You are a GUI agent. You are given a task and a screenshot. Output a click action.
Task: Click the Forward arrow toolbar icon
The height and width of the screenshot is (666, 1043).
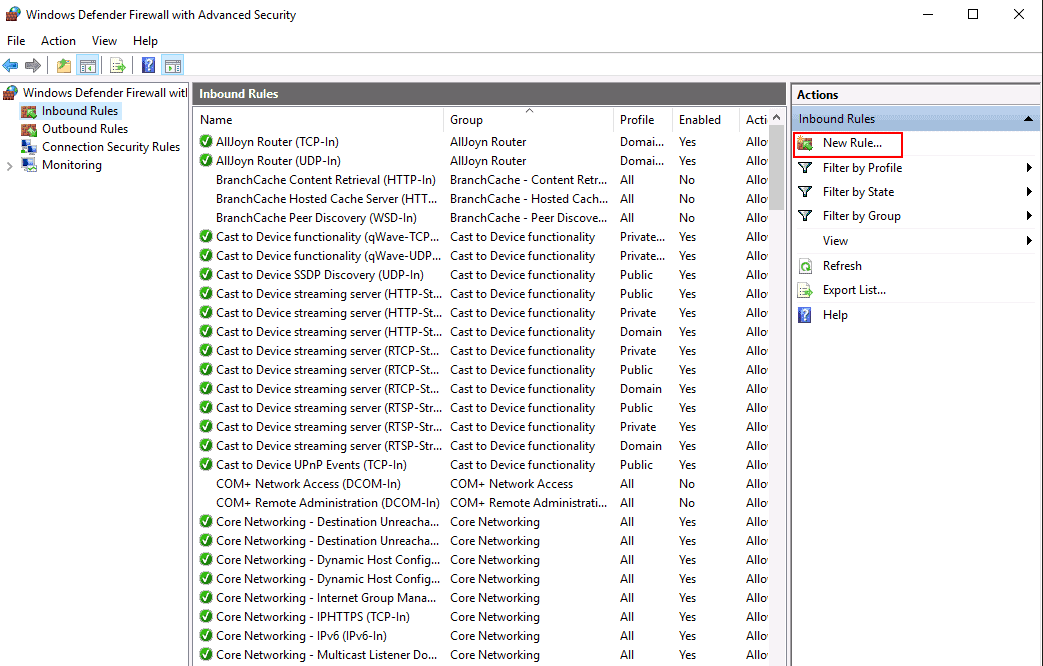(33, 65)
